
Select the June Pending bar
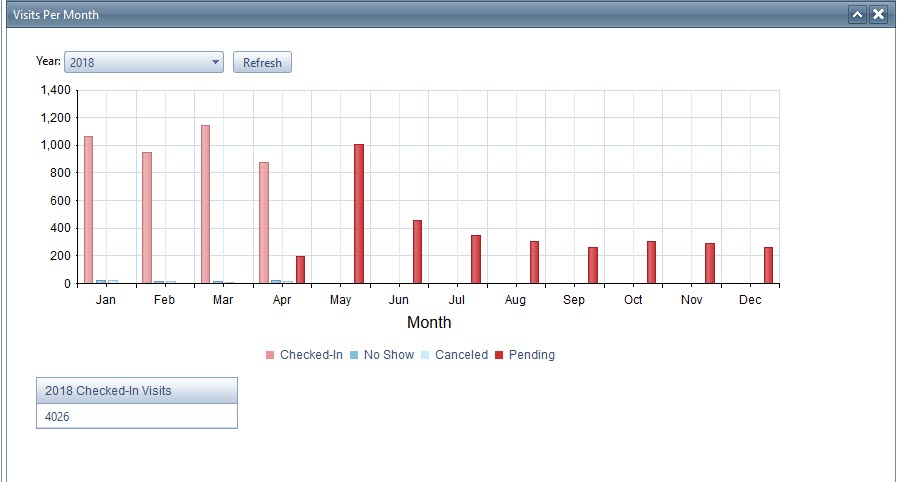tap(417, 252)
